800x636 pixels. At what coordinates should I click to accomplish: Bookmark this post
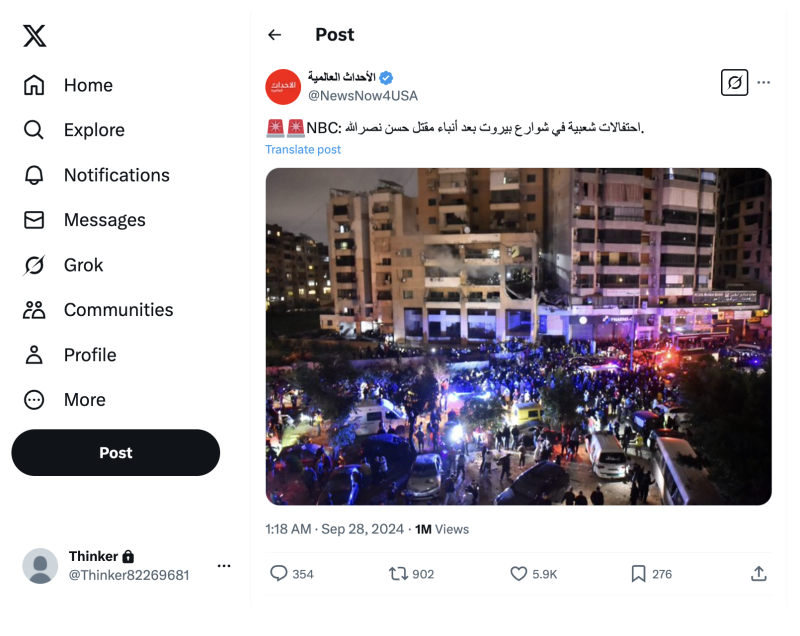(638, 573)
